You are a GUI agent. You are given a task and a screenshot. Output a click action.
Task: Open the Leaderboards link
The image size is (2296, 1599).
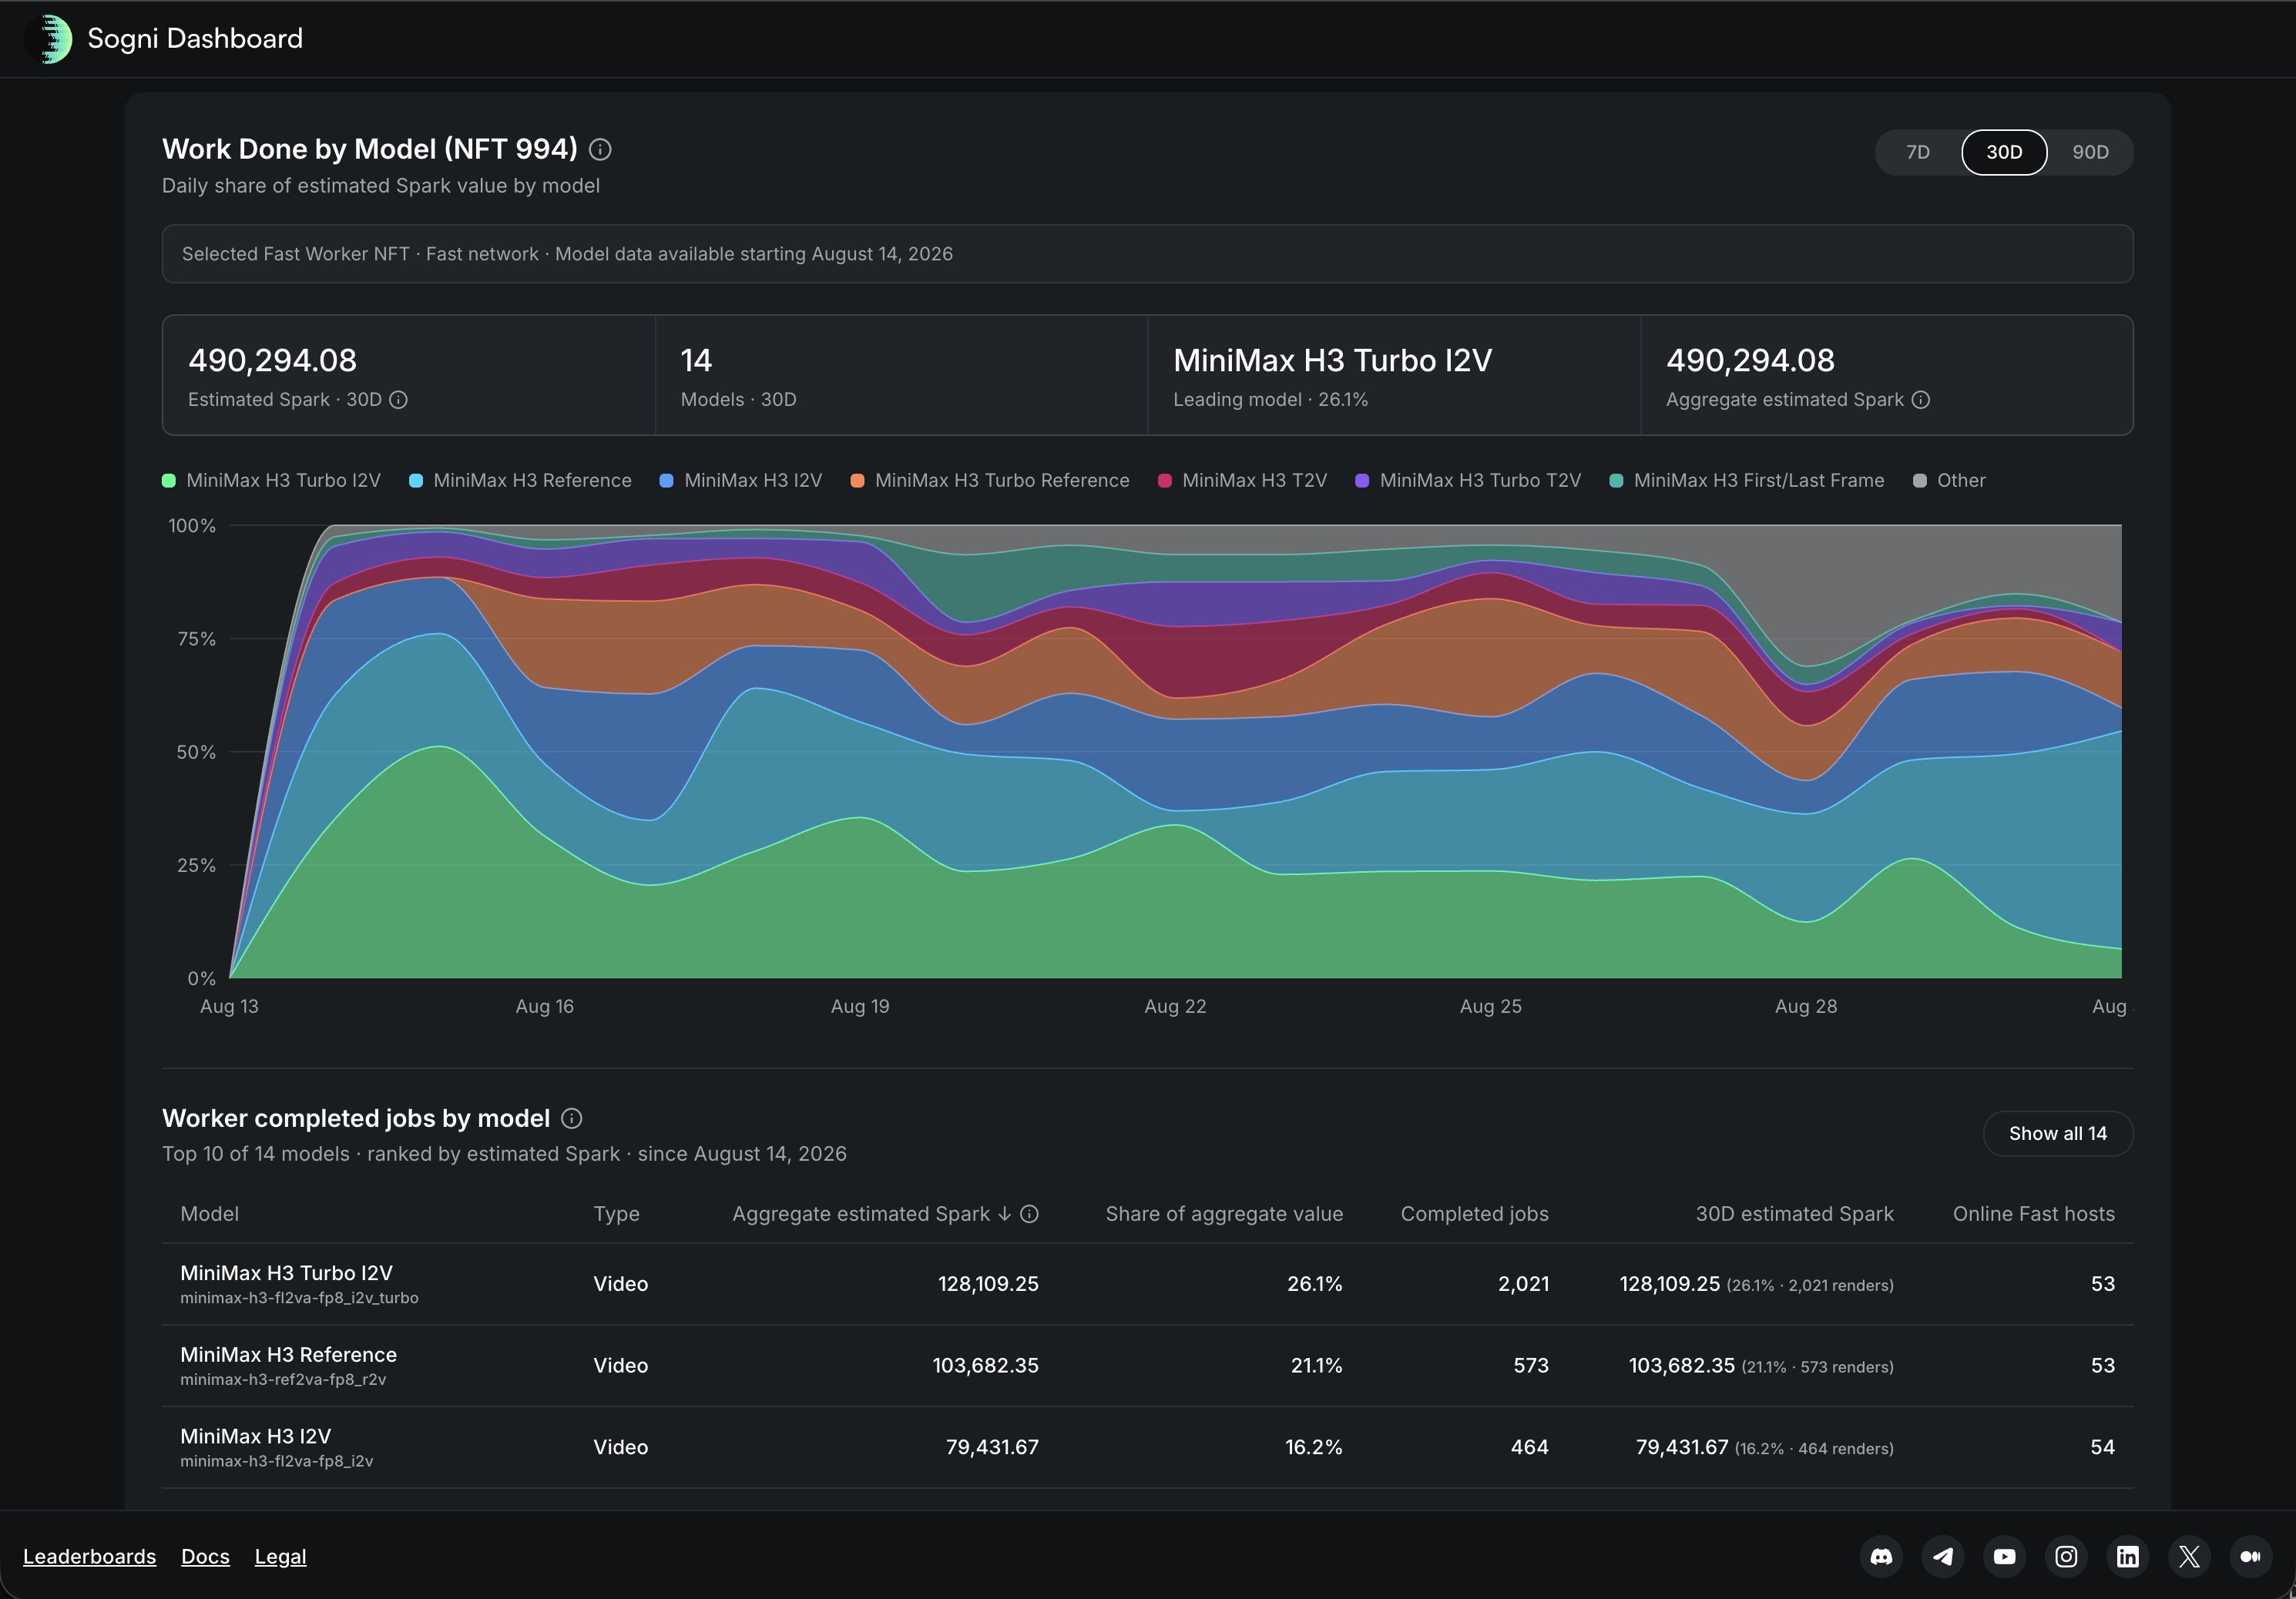[89, 1557]
